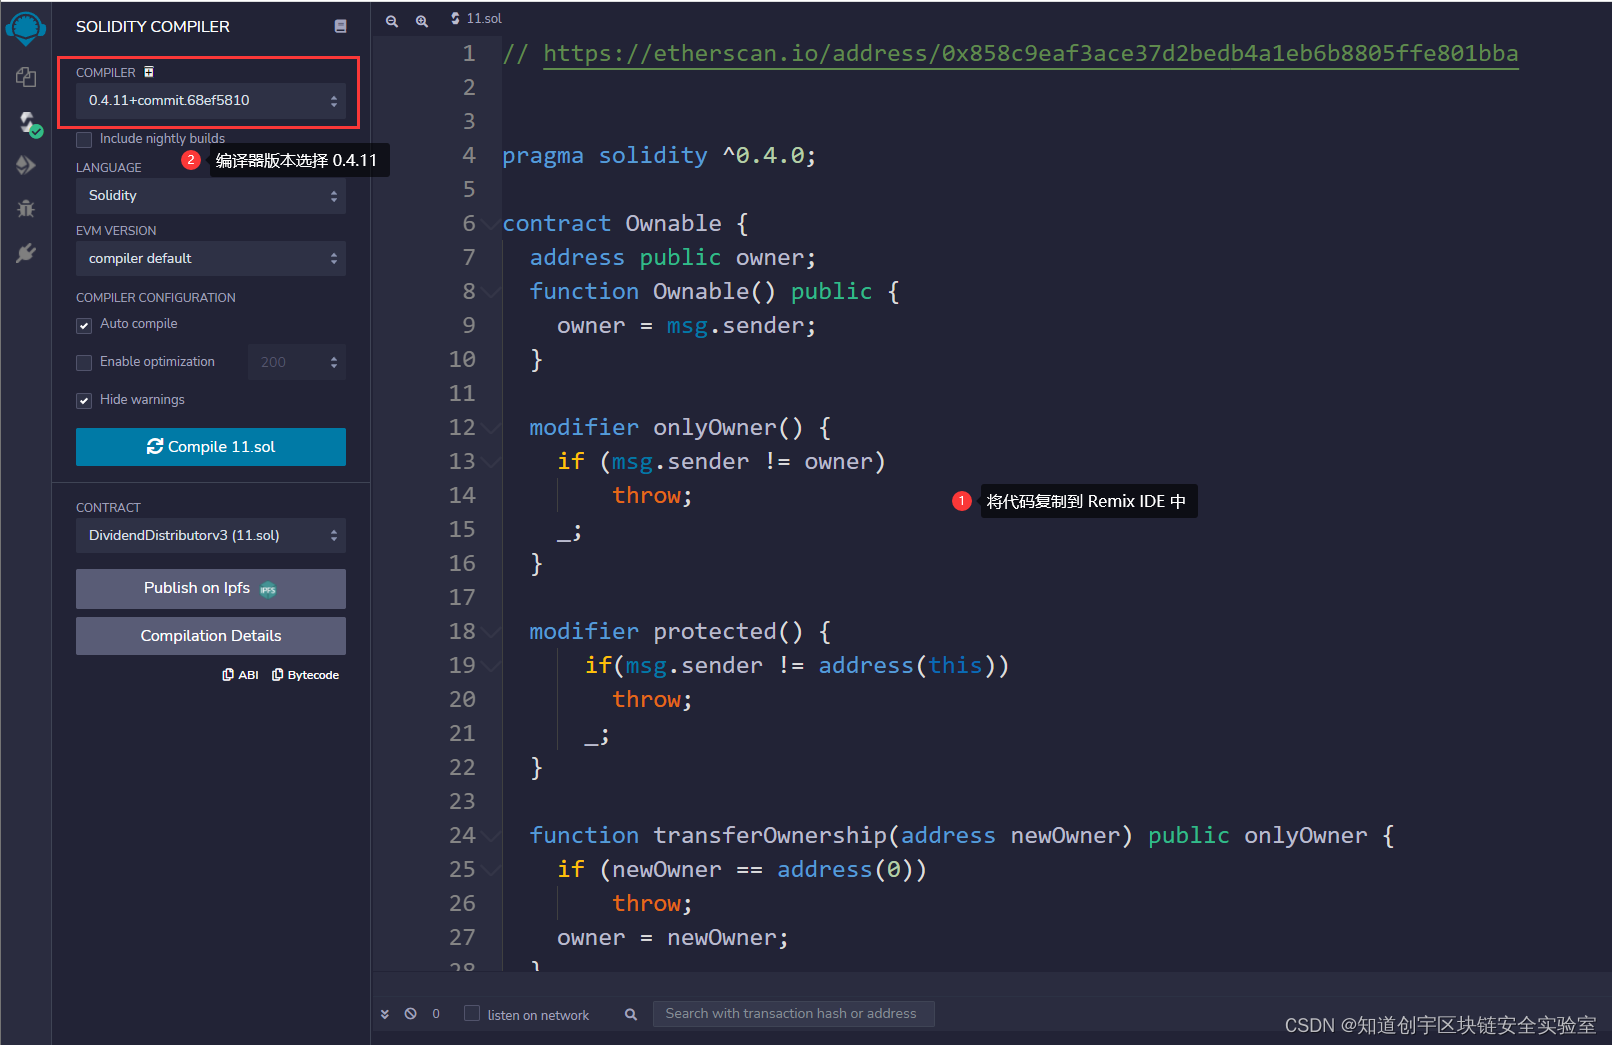Click the add custom compiler icon
The height and width of the screenshot is (1045, 1612).
pyautogui.click(x=149, y=72)
